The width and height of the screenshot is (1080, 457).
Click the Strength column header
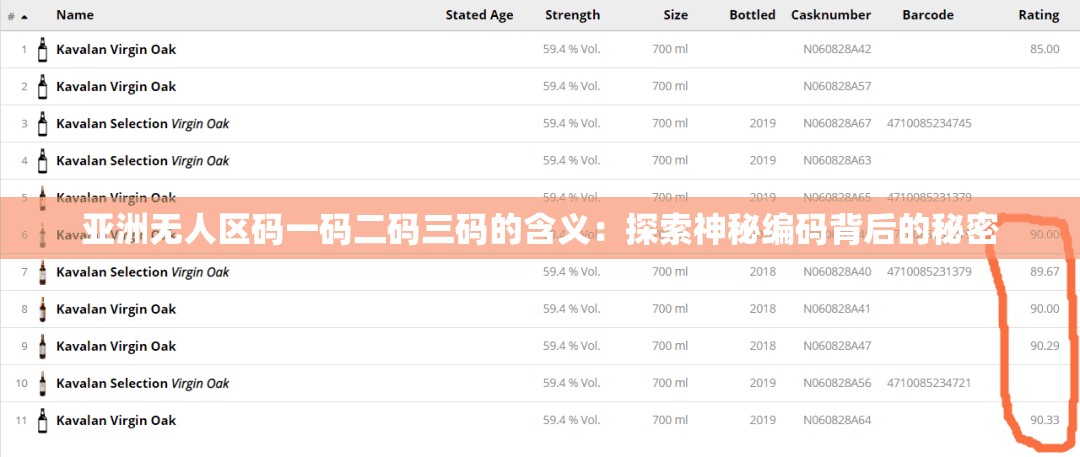572,15
